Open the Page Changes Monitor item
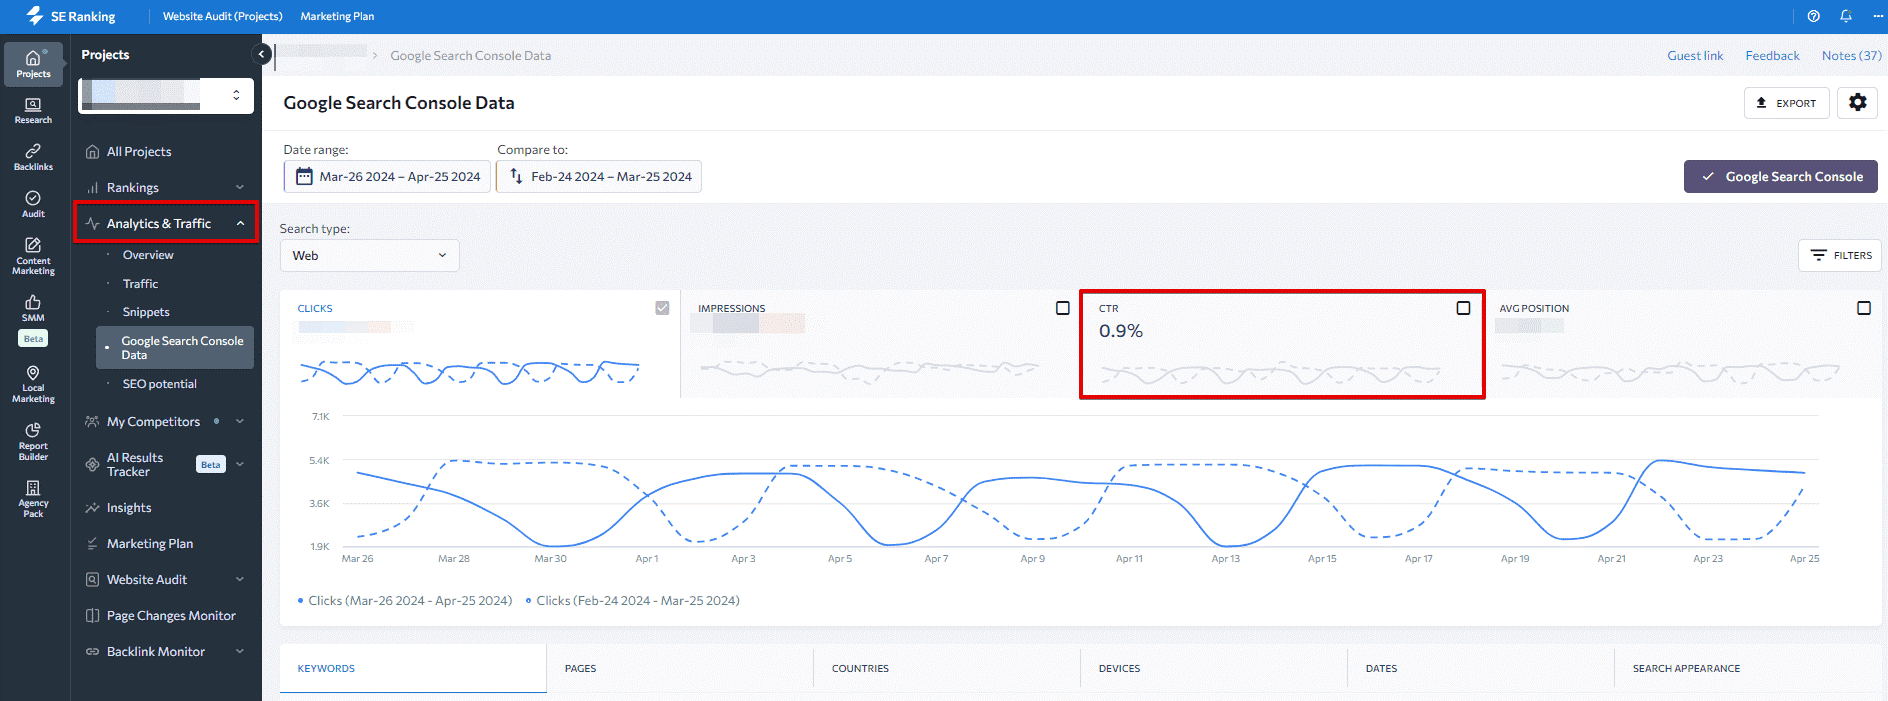This screenshot has width=1888, height=701. pos(171,616)
